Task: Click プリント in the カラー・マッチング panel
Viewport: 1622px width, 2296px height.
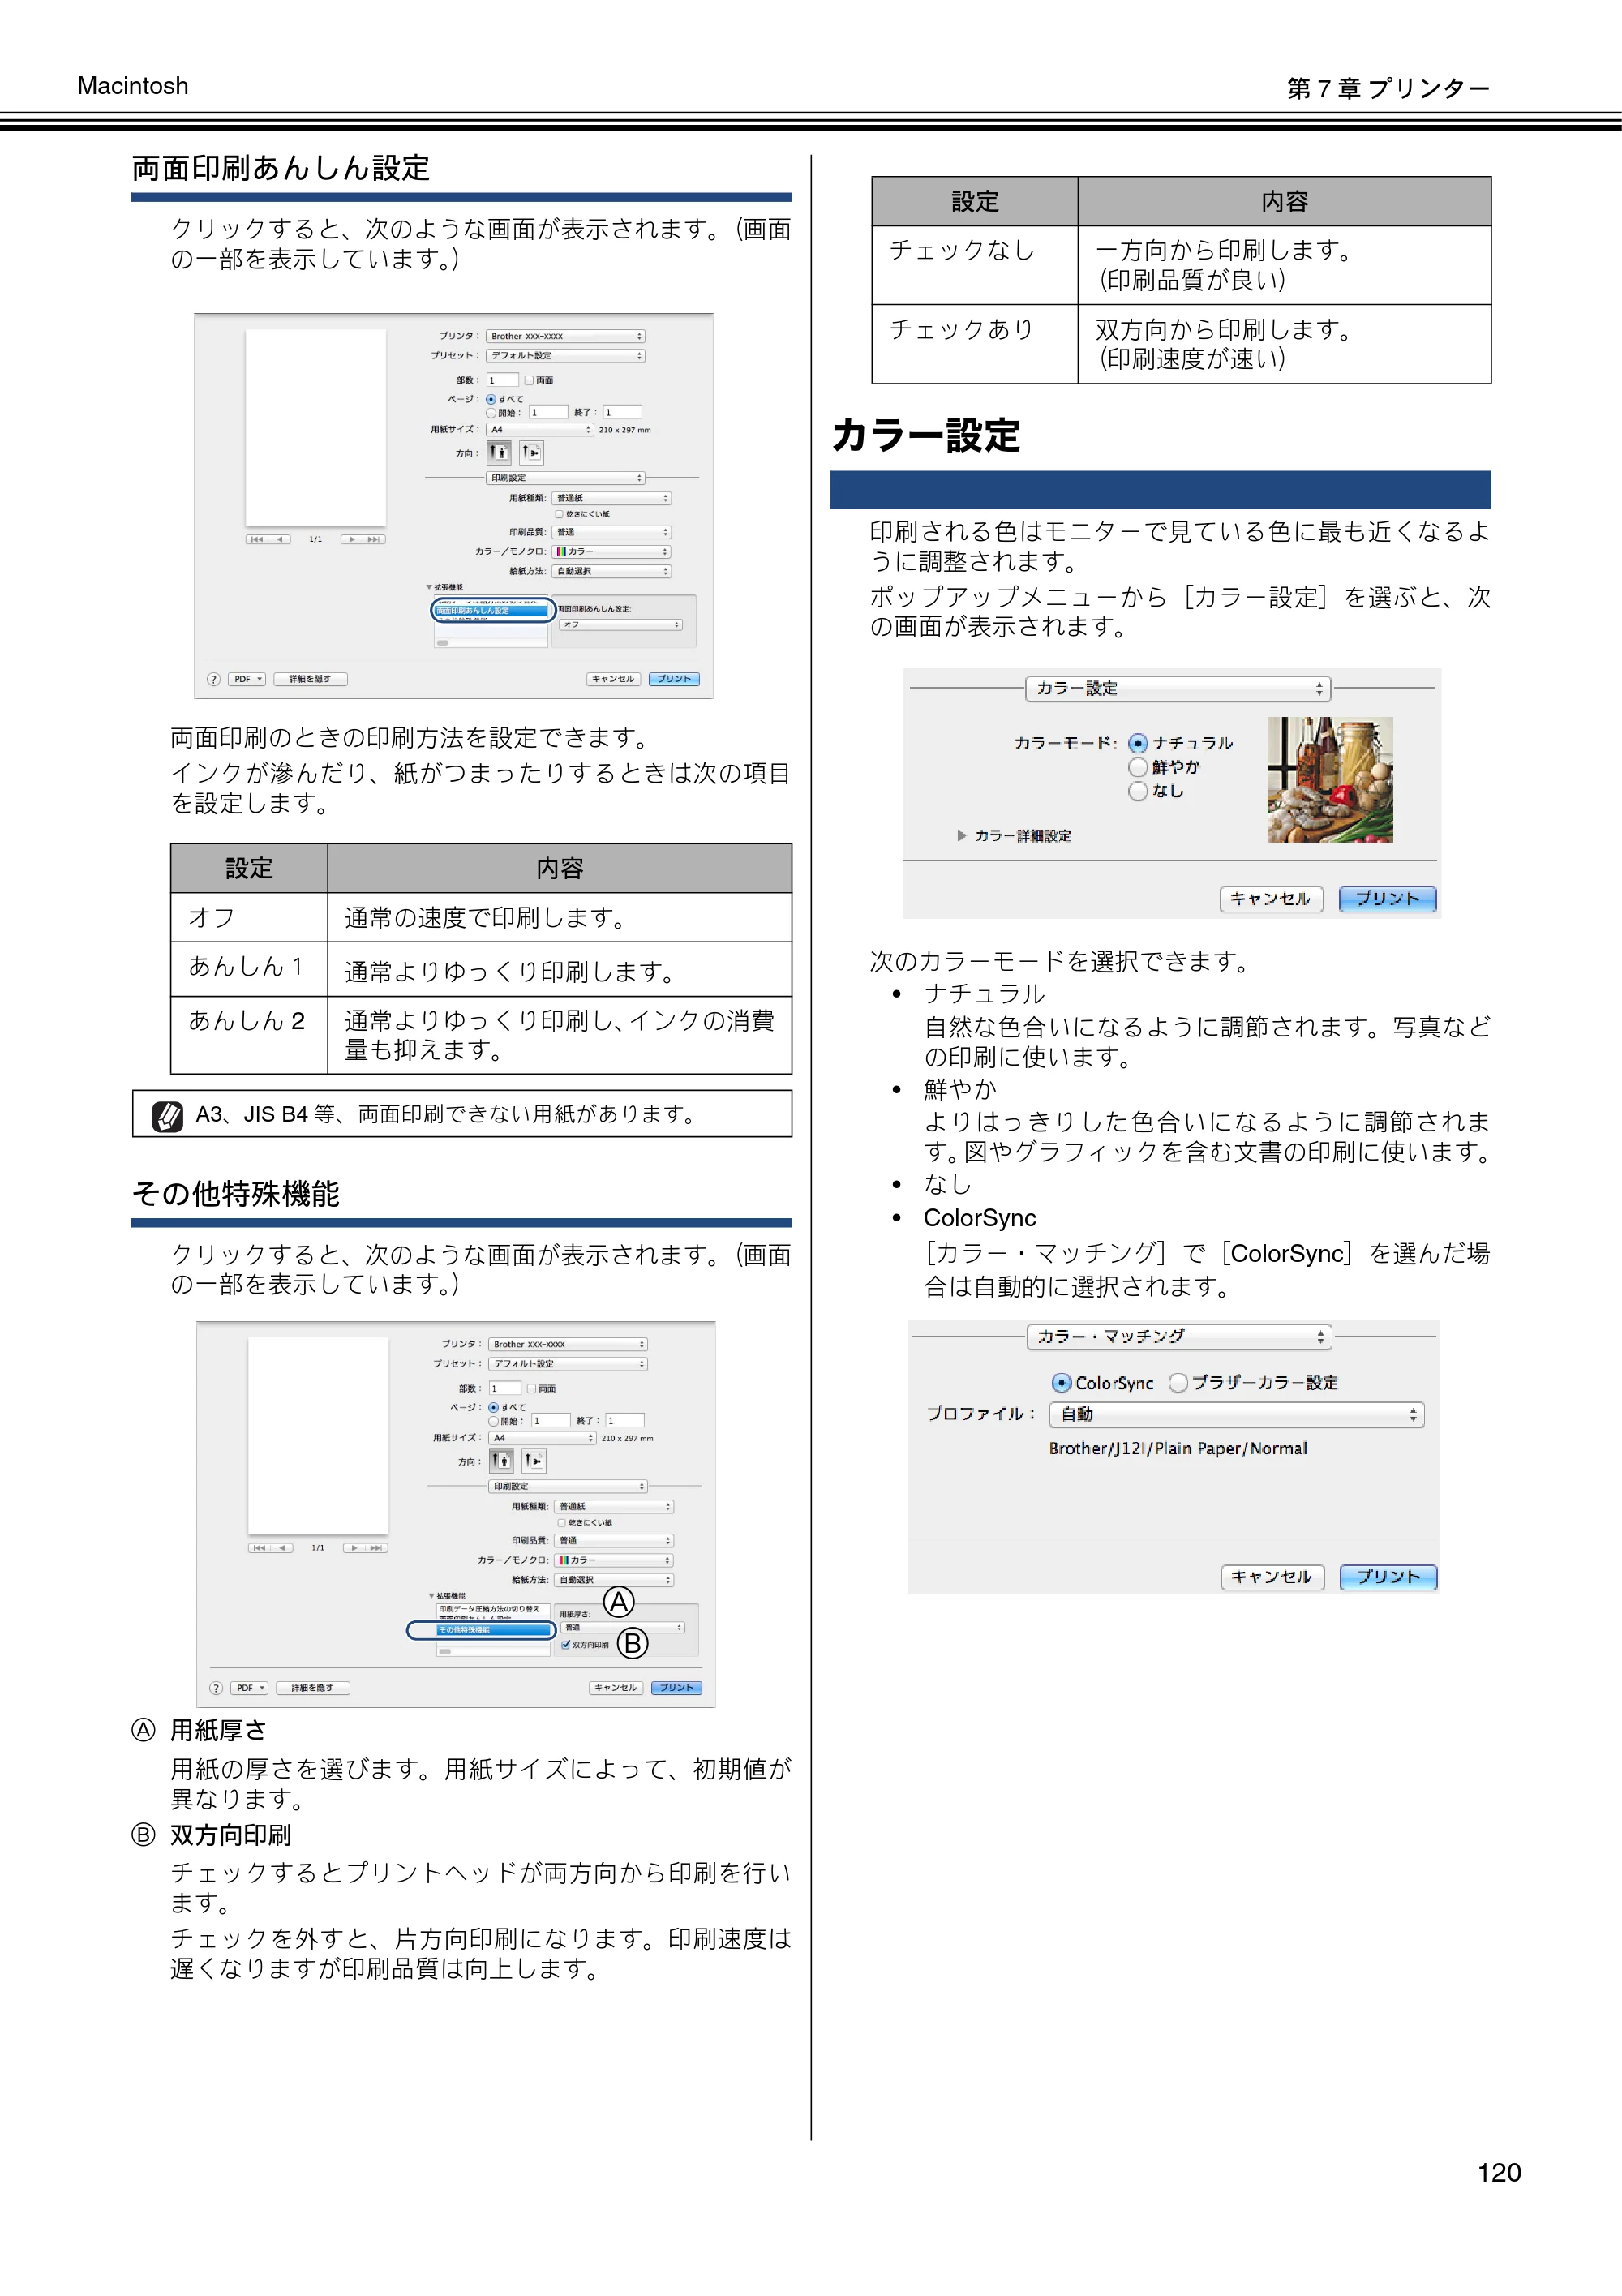Action: (1388, 1577)
